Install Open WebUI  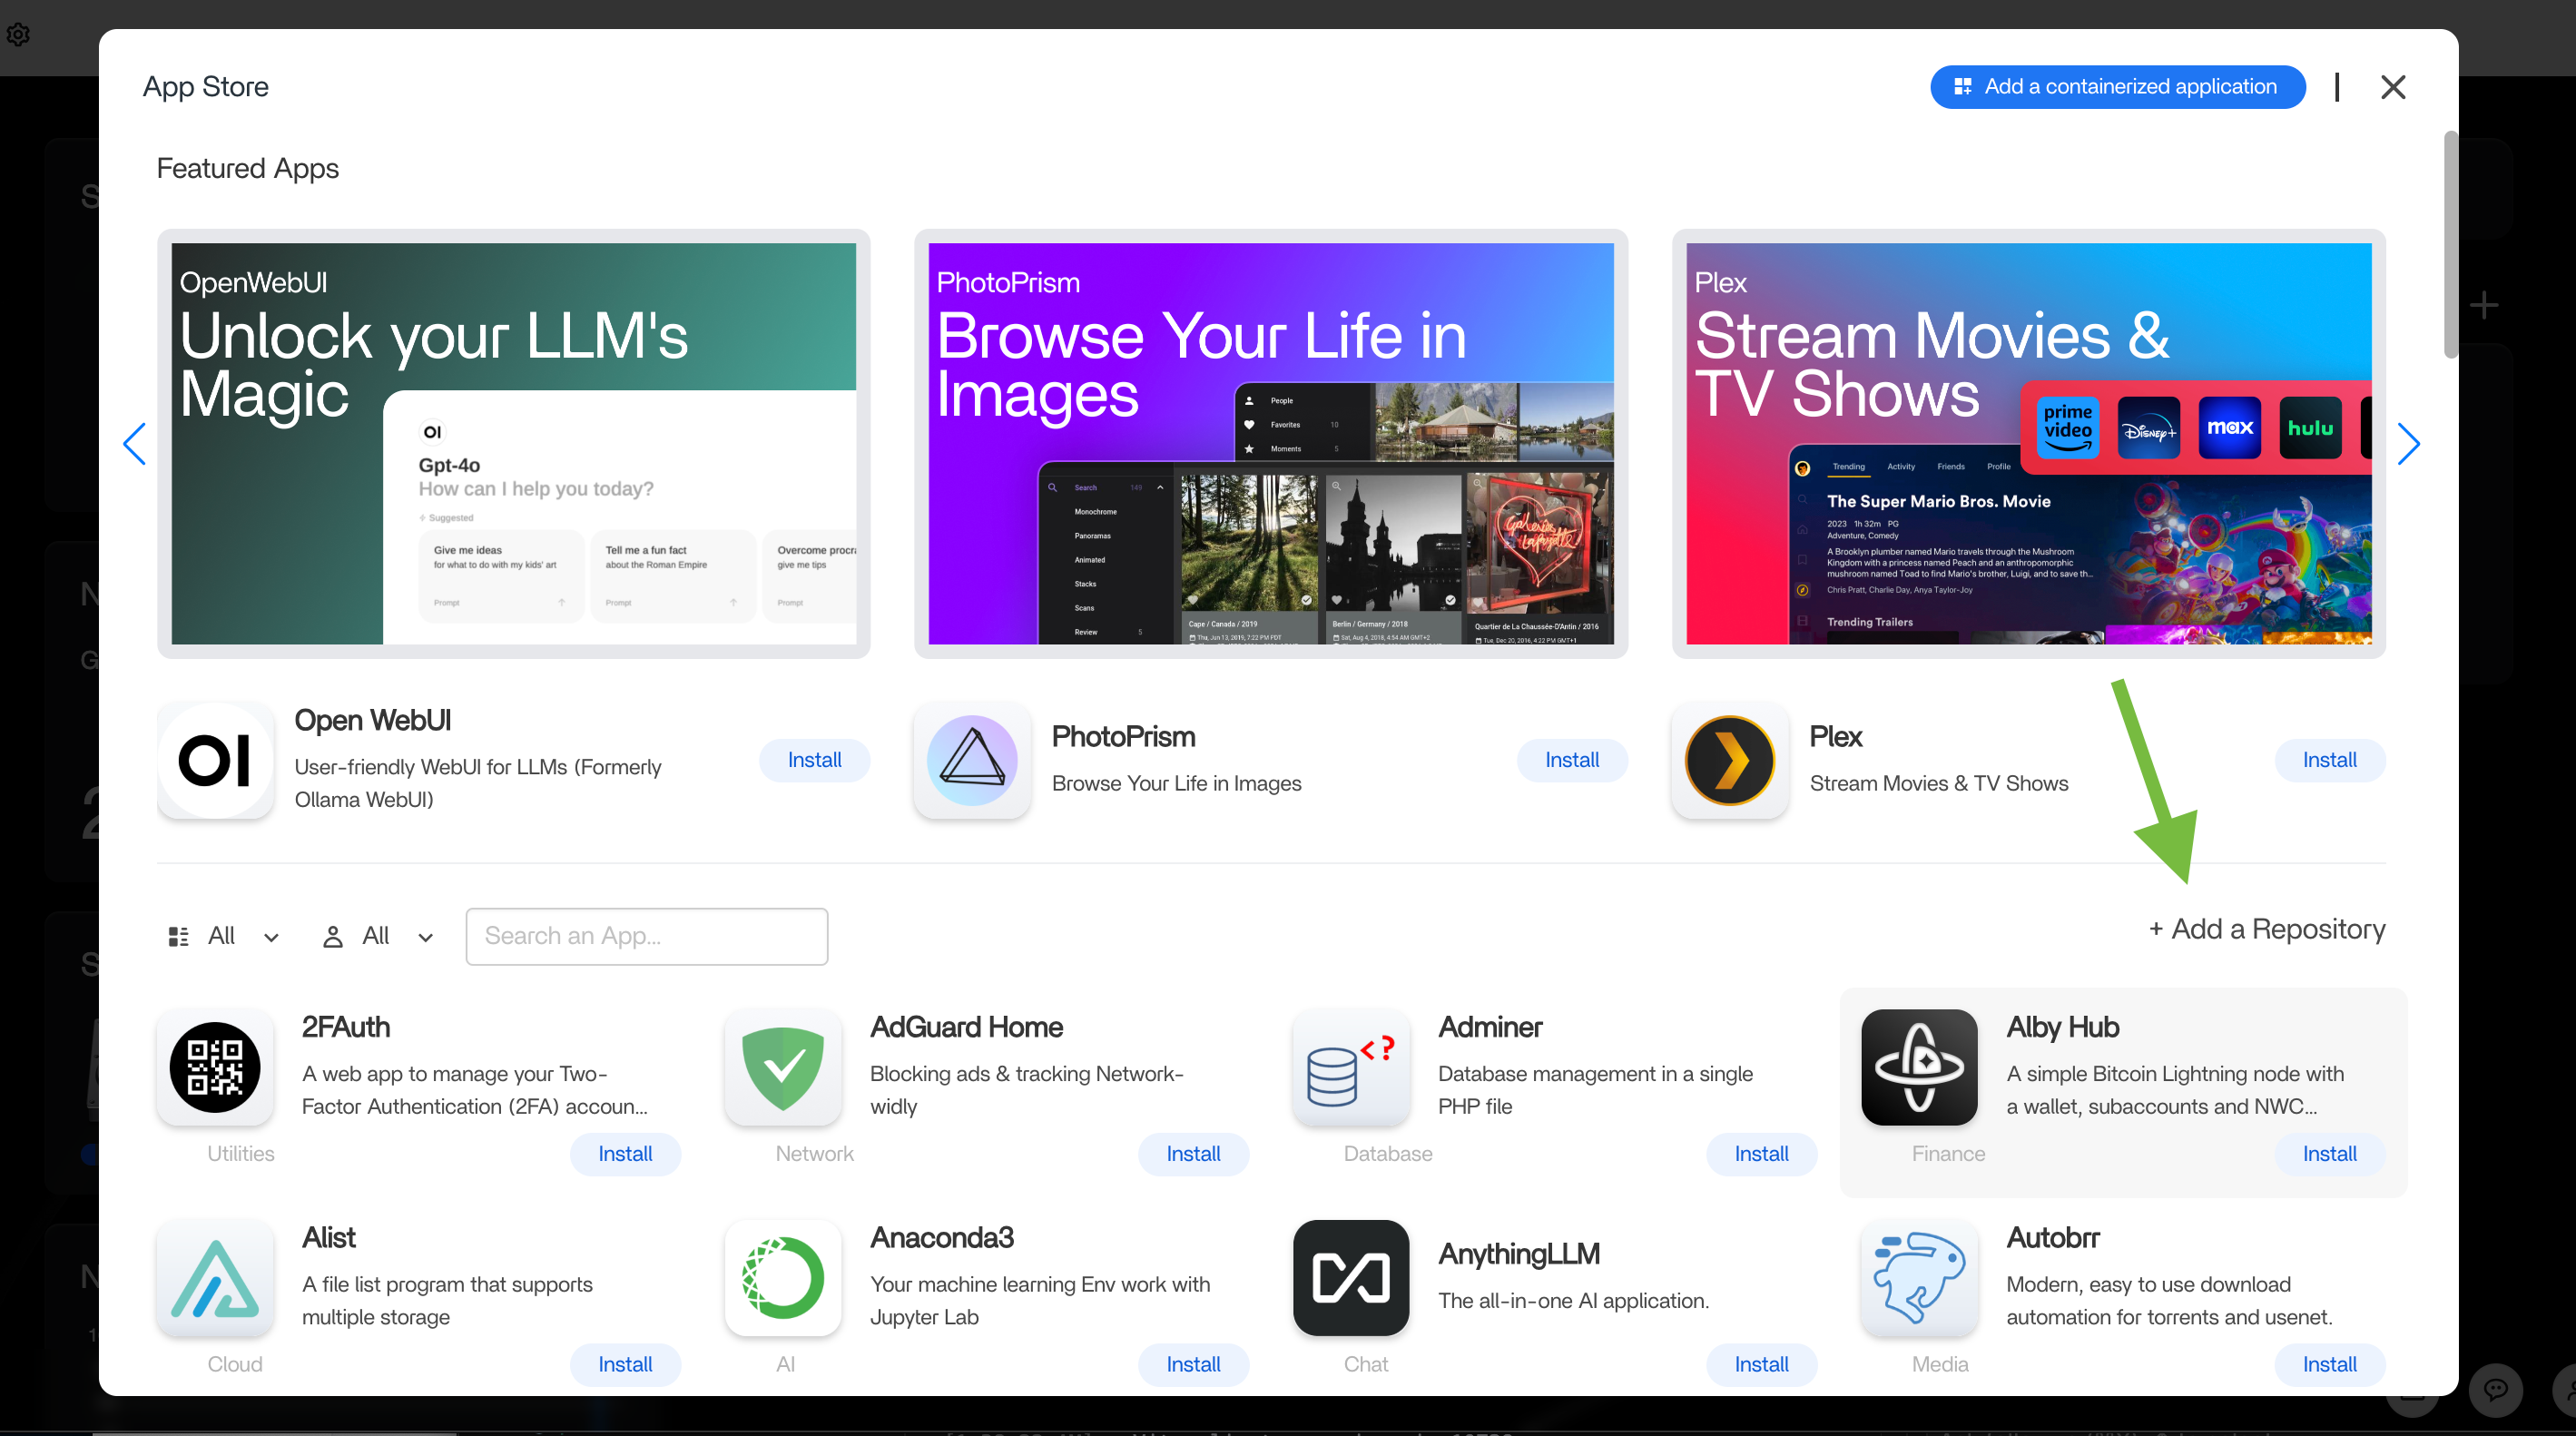pos(814,760)
